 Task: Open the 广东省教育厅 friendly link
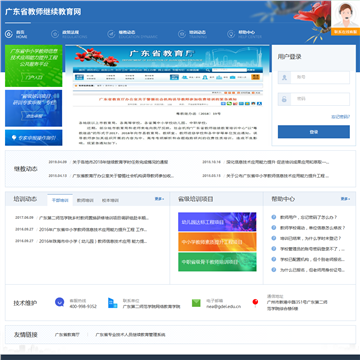tap(67, 334)
